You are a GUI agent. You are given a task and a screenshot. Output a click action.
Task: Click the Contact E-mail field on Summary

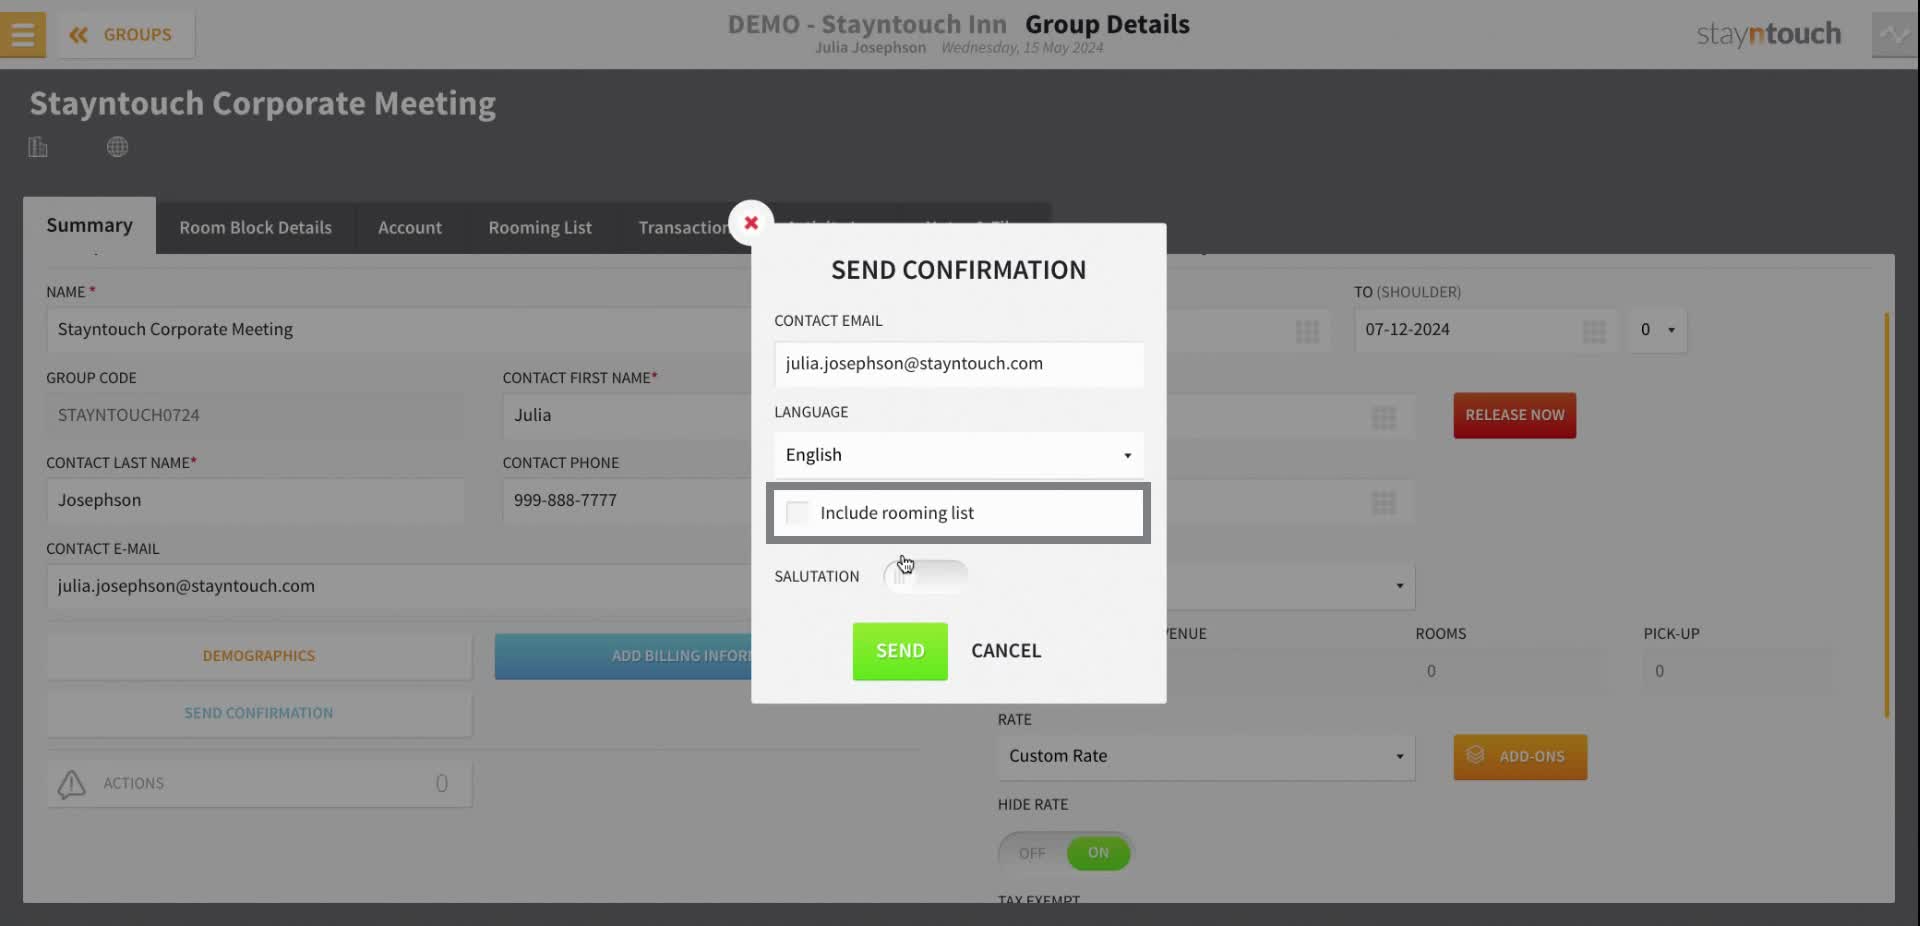click(398, 586)
